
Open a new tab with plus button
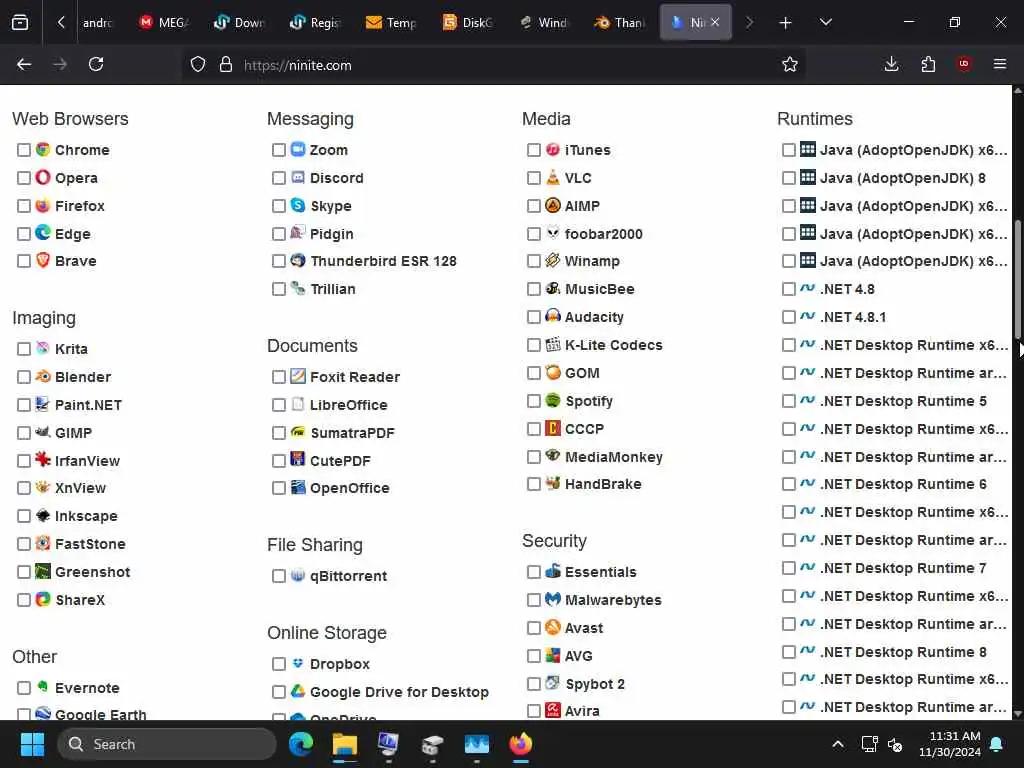coord(786,22)
